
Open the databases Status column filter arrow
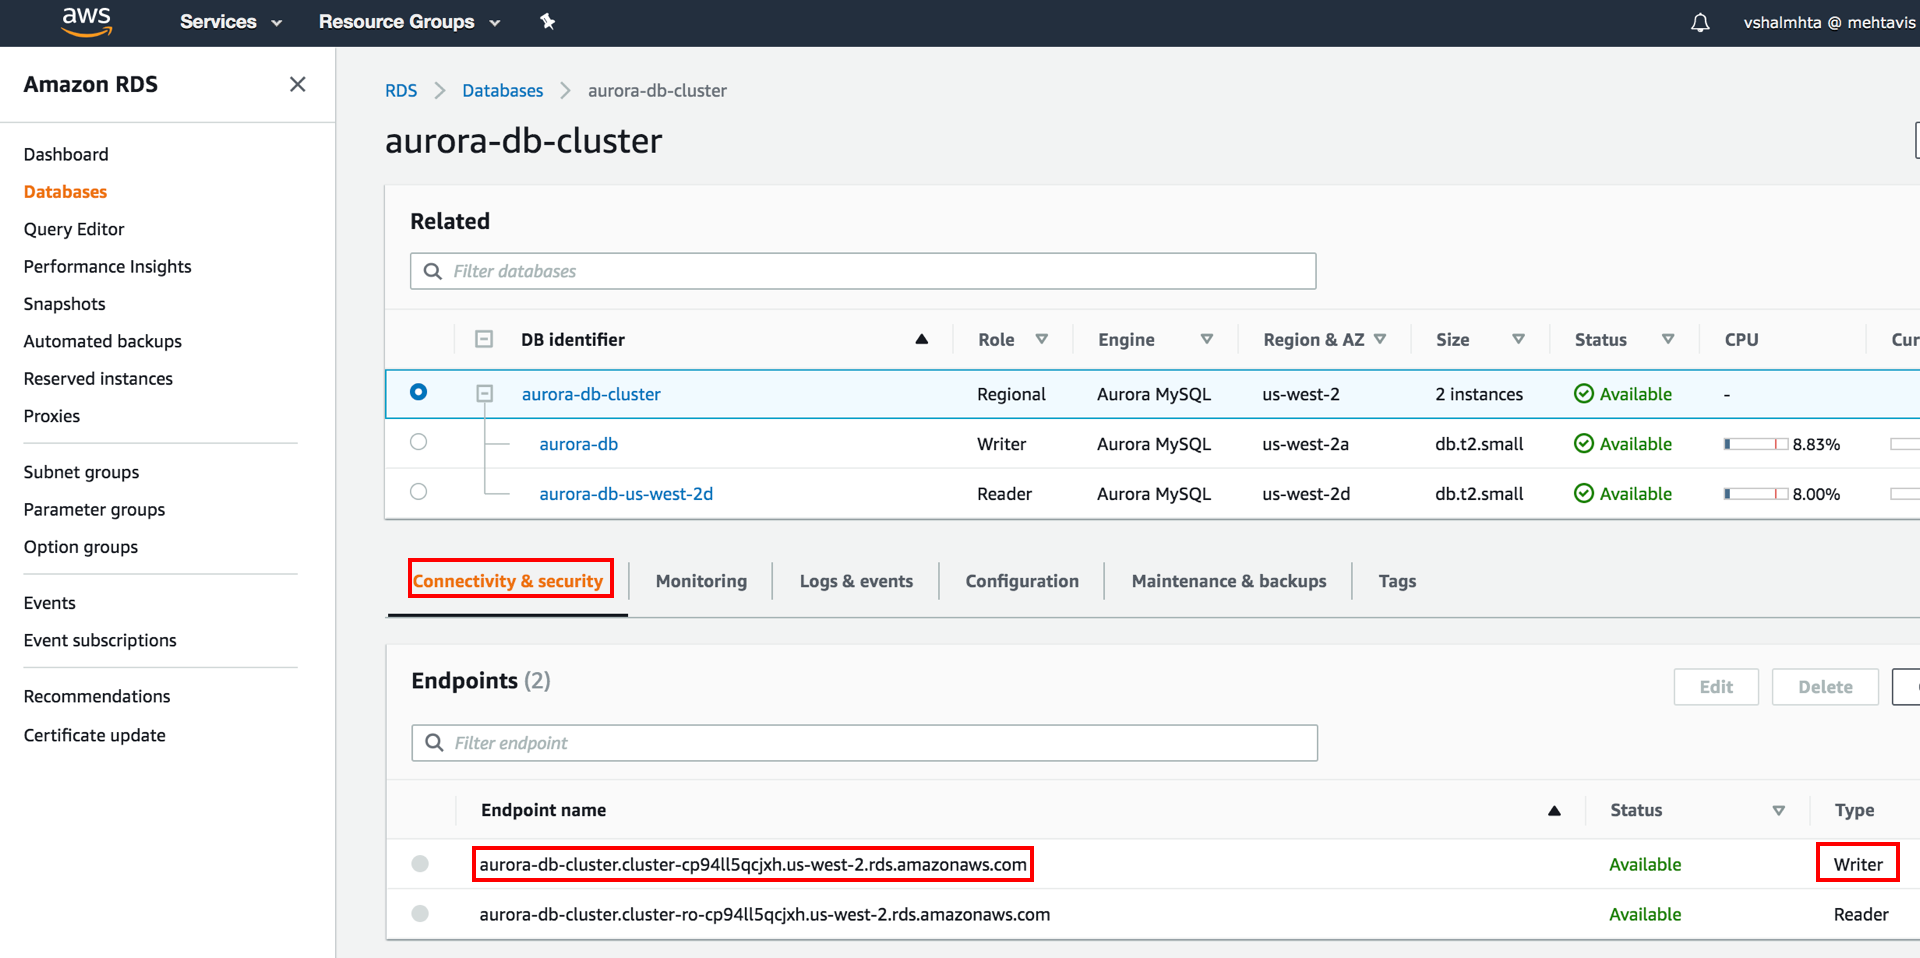coord(1668,339)
